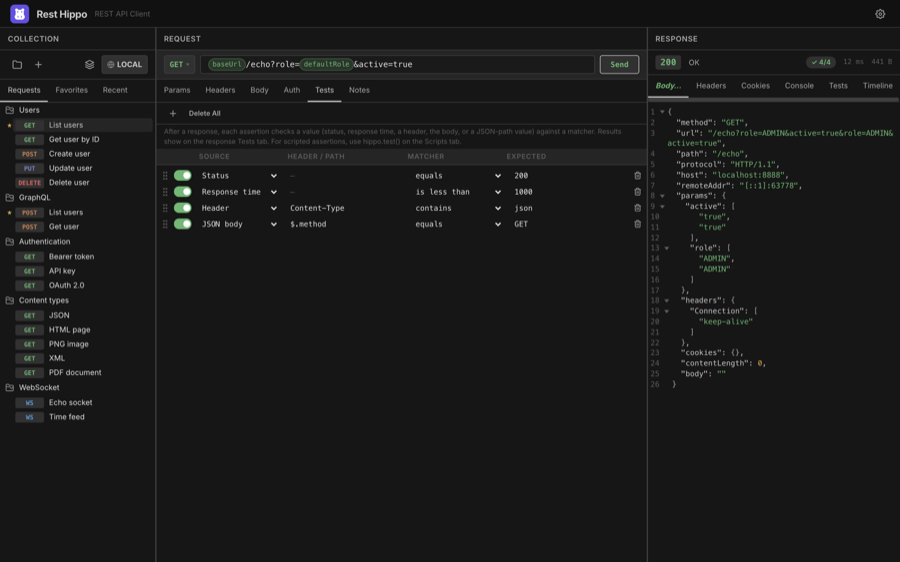900x562 pixels.
Task: Select the Echo socket WebSocket request
Action: point(77,402)
